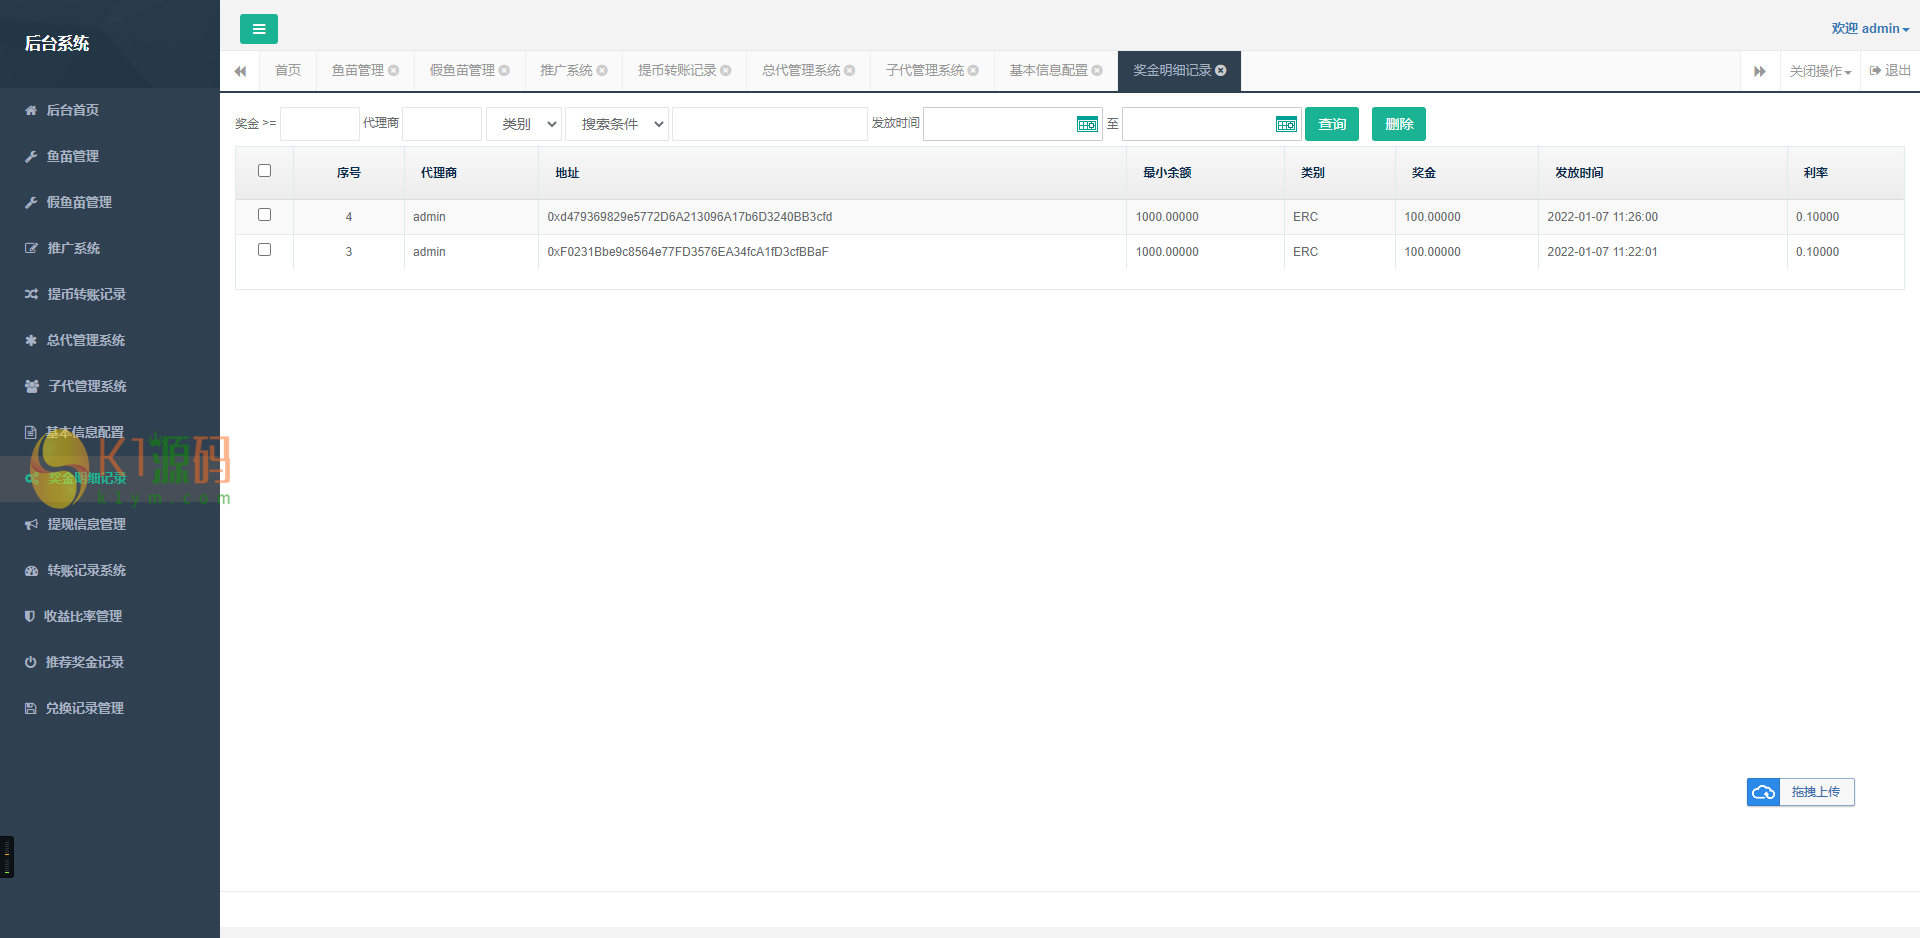Screen dimensions: 1920x938
Task: Focus the 代理商 input field
Action: (x=442, y=124)
